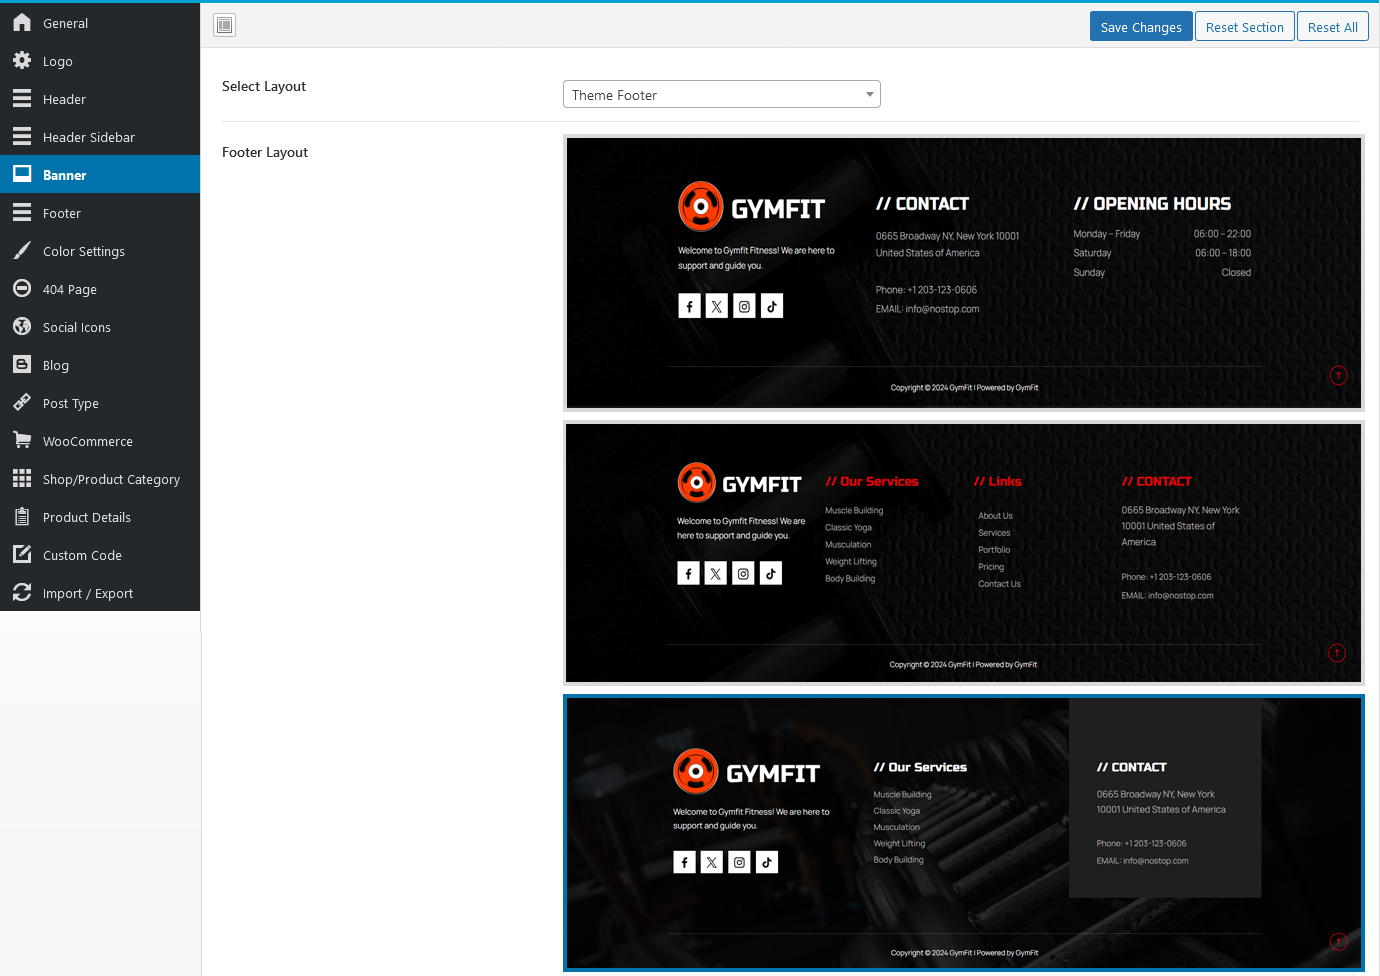The height and width of the screenshot is (976, 1380).
Task: Switch to the Footer section
Action: 22,213
